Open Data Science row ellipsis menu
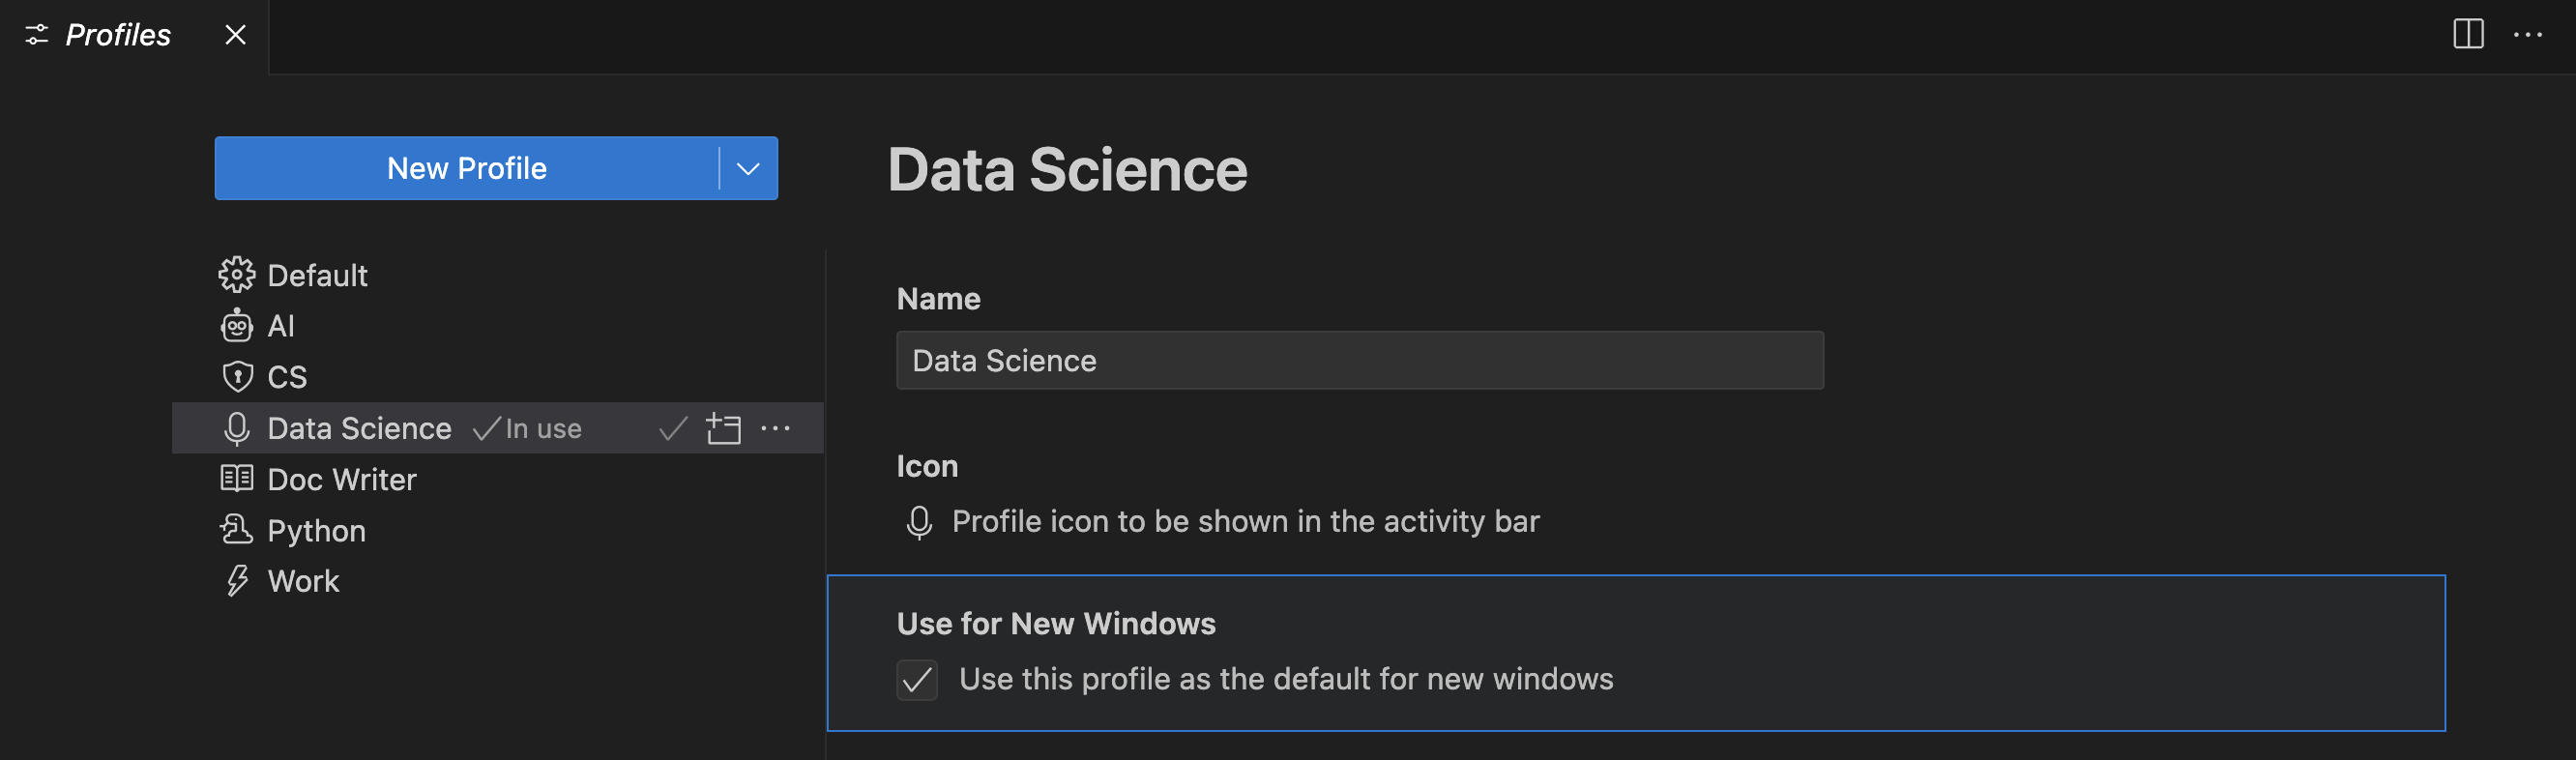Image resolution: width=2576 pixels, height=760 pixels. 775,429
